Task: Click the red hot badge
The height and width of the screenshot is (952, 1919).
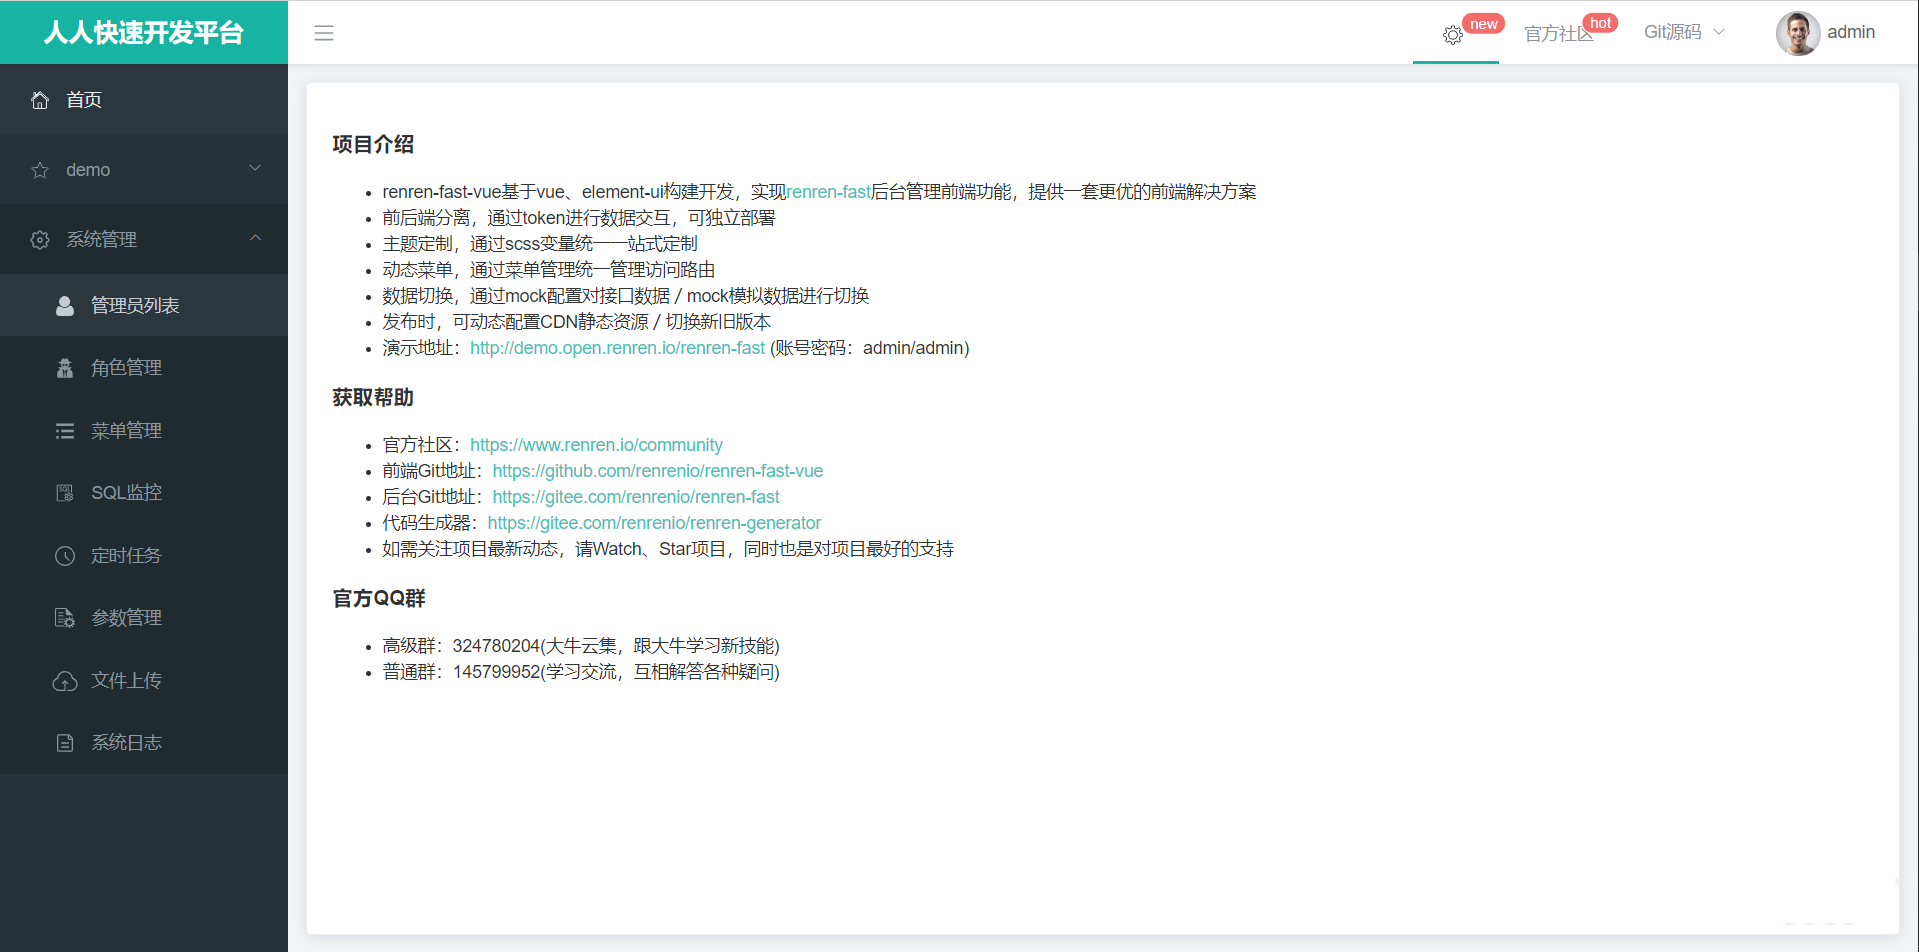Action: 1600,23
